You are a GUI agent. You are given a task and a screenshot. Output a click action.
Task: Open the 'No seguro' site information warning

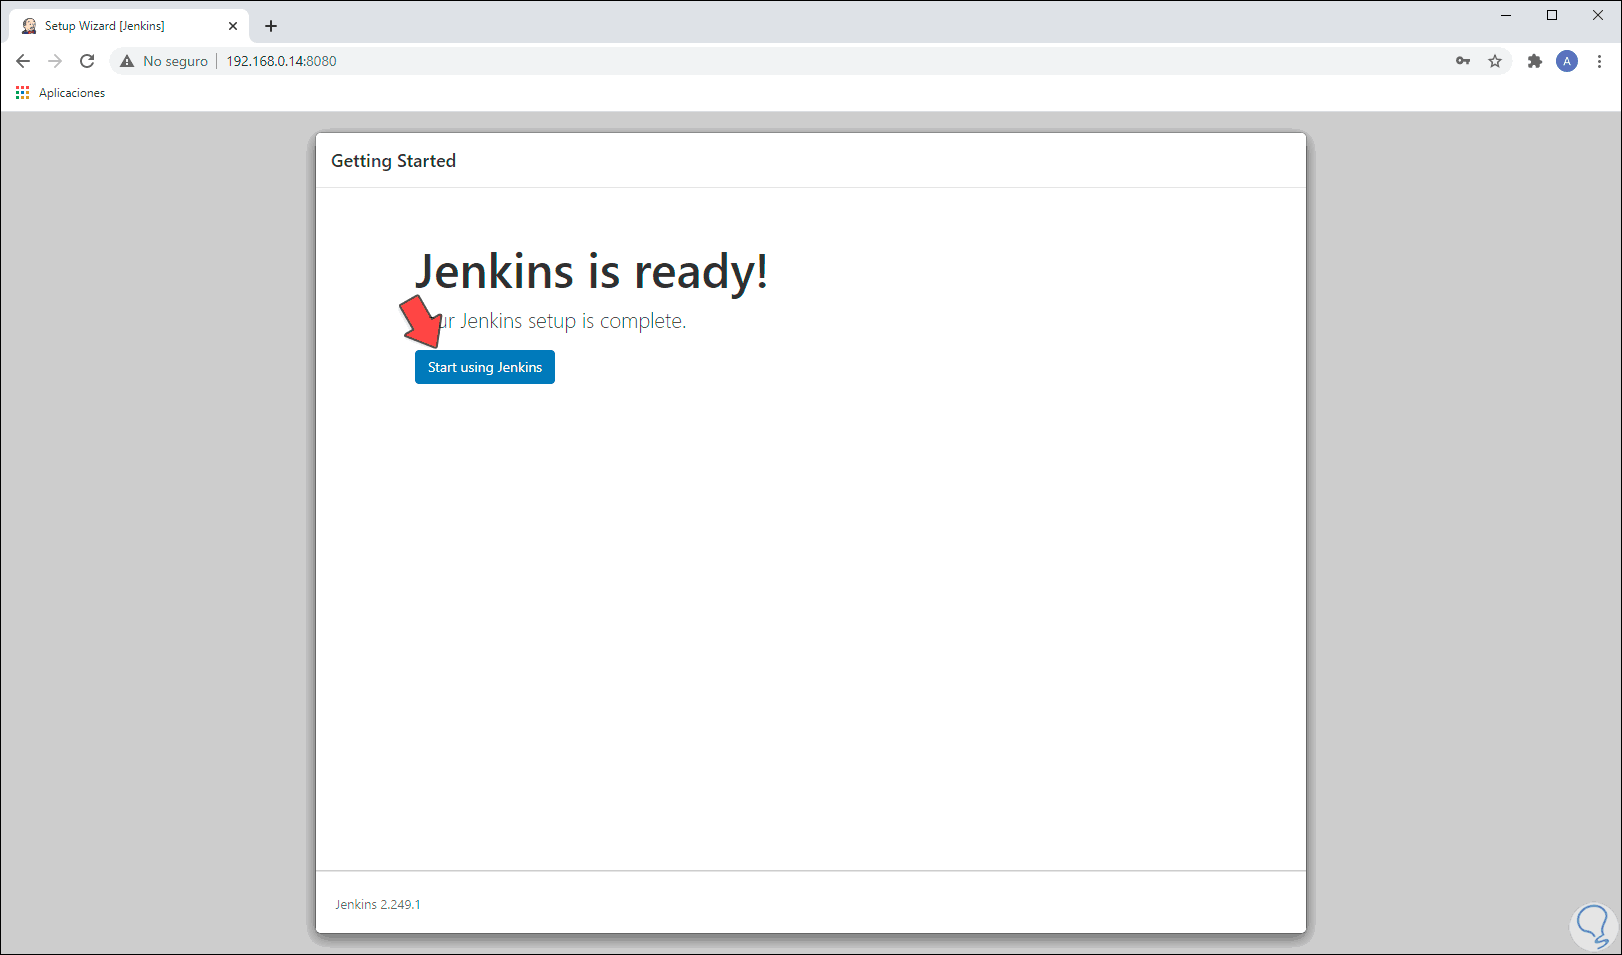pyautogui.click(x=164, y=61)
